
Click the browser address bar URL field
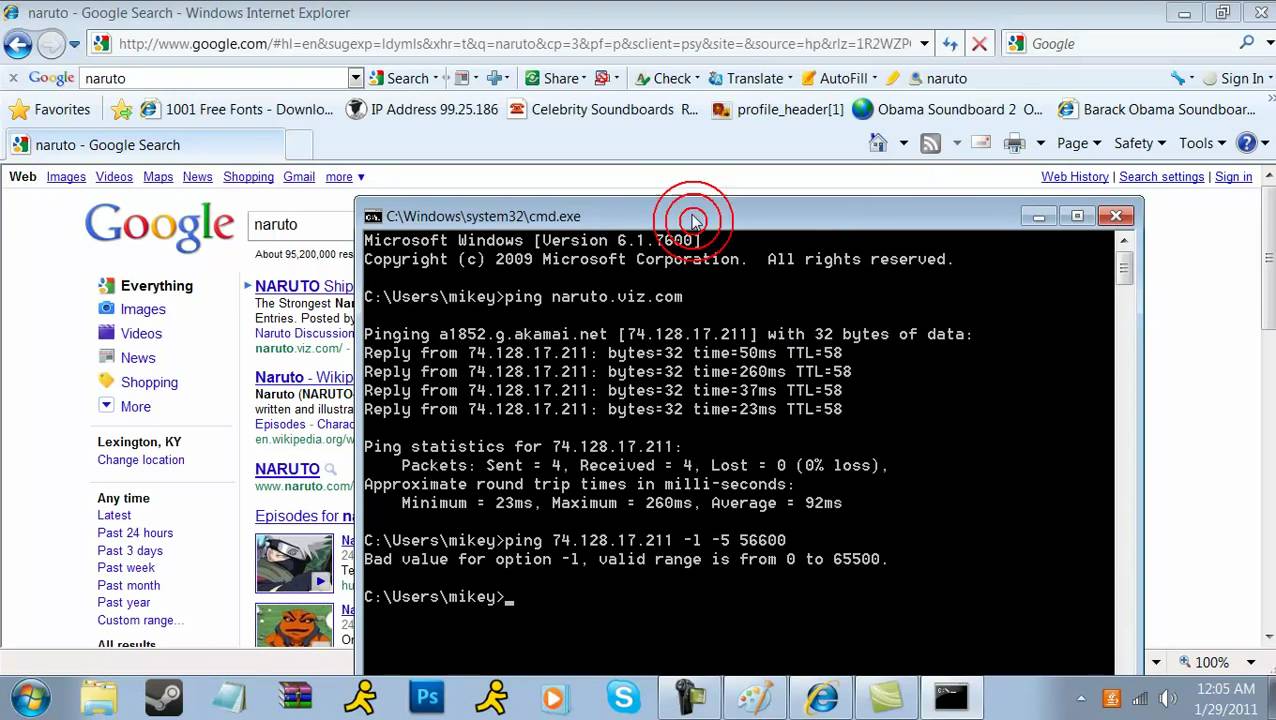[x=514, y=44]
